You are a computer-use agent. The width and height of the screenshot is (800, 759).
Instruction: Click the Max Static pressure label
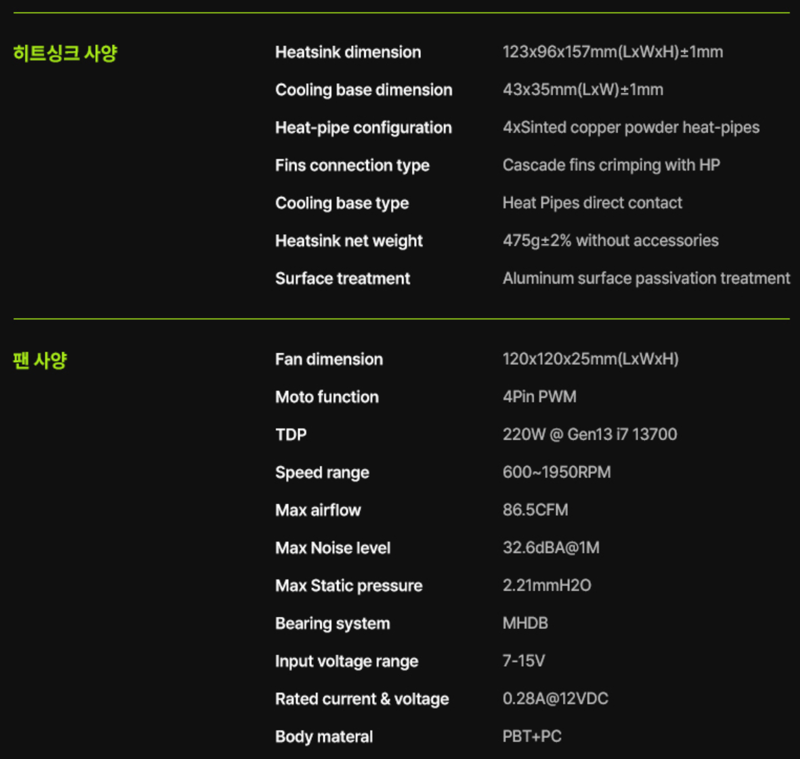coord(349,586)
